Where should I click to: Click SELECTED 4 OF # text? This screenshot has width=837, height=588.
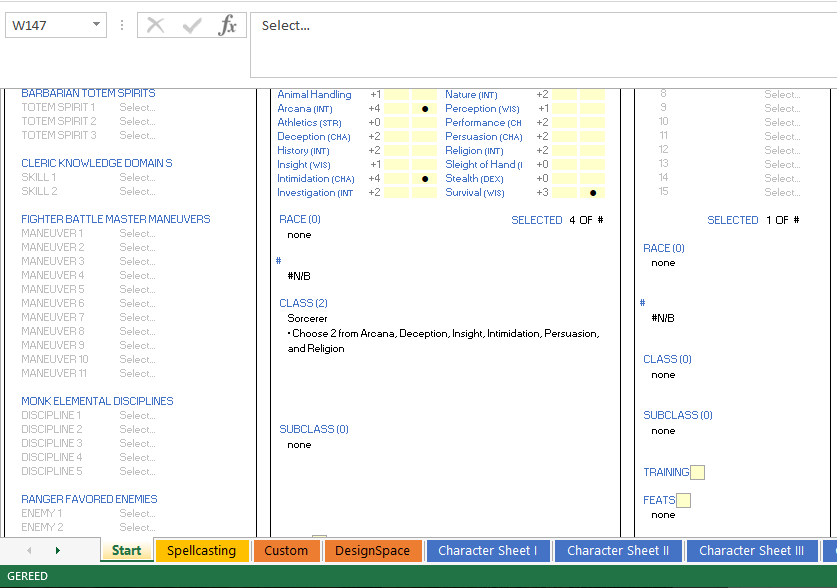click(557, 220)
